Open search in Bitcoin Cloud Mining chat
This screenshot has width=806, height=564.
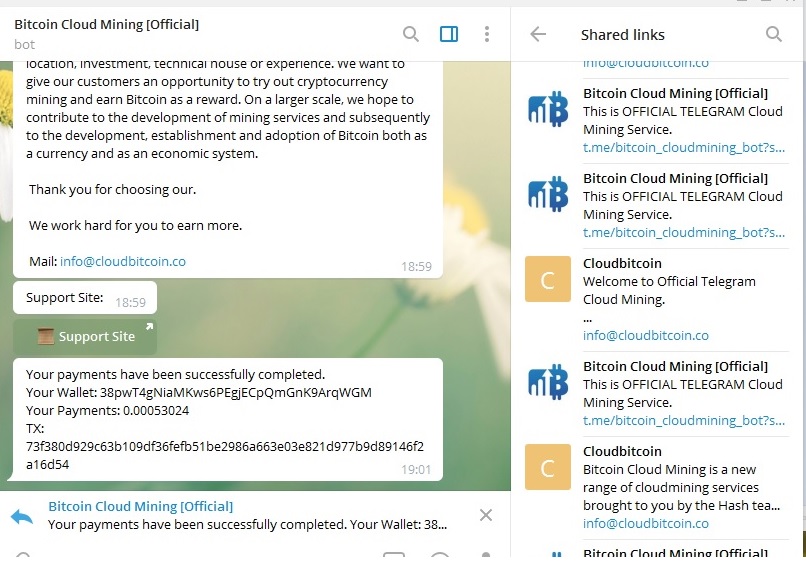411,34
